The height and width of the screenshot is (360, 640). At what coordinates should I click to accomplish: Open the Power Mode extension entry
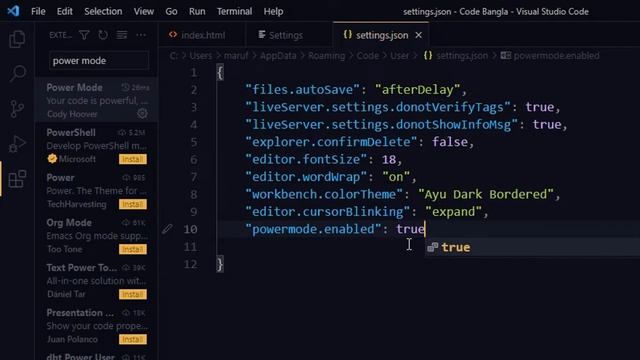[x=97, y=100]
